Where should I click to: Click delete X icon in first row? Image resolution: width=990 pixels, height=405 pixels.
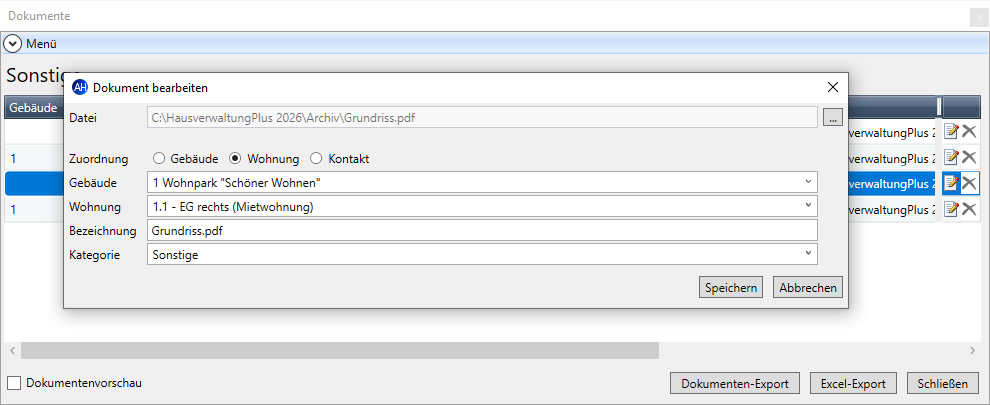[969, 131]
